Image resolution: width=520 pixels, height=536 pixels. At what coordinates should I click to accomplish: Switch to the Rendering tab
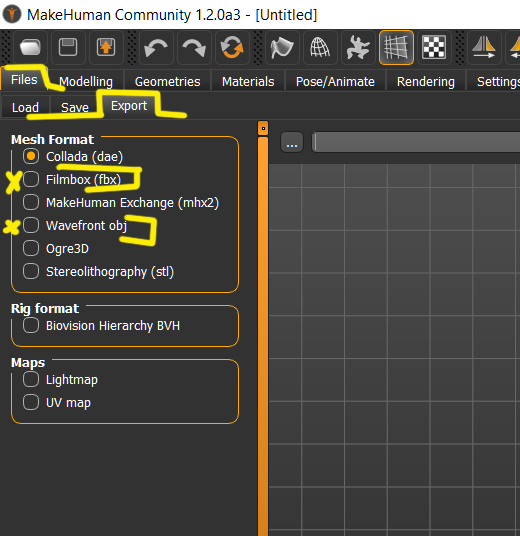pyautogui.click(x=426, y=81)
